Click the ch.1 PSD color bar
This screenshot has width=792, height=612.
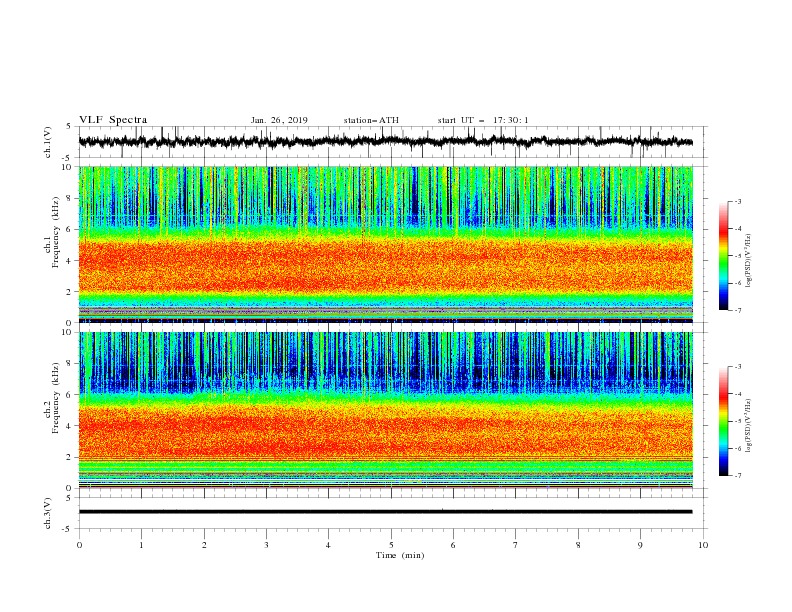723,256
